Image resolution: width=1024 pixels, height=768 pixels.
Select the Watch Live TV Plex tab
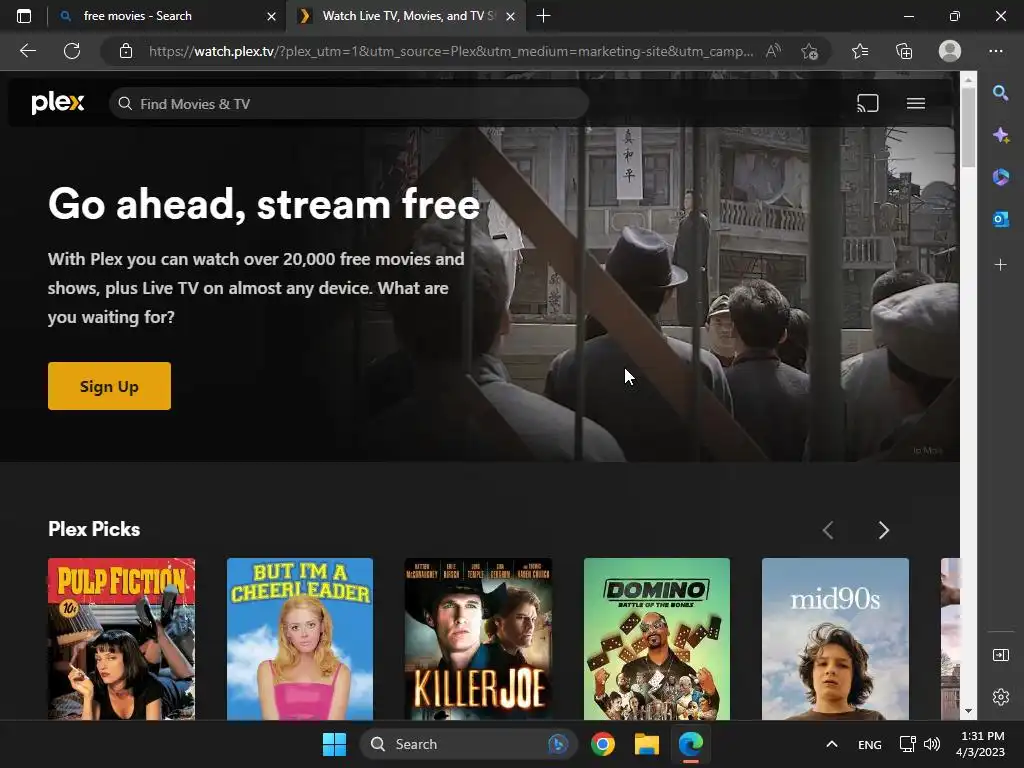coord(405,16)
